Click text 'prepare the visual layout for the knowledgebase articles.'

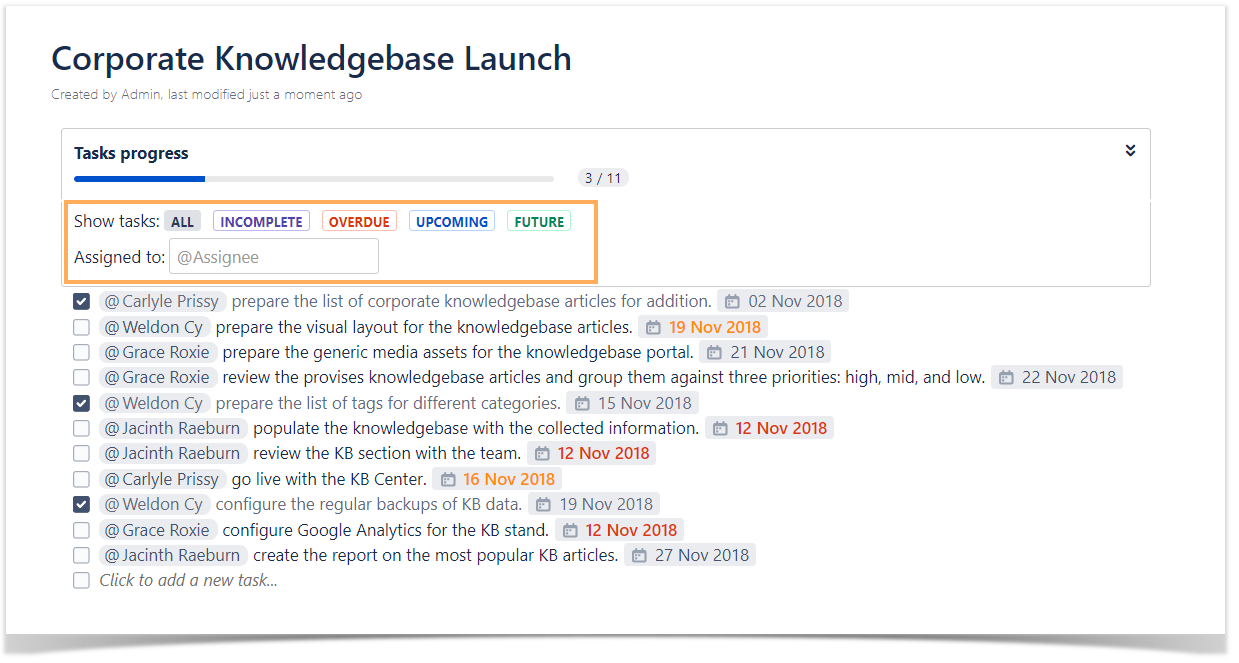[424, 327]
